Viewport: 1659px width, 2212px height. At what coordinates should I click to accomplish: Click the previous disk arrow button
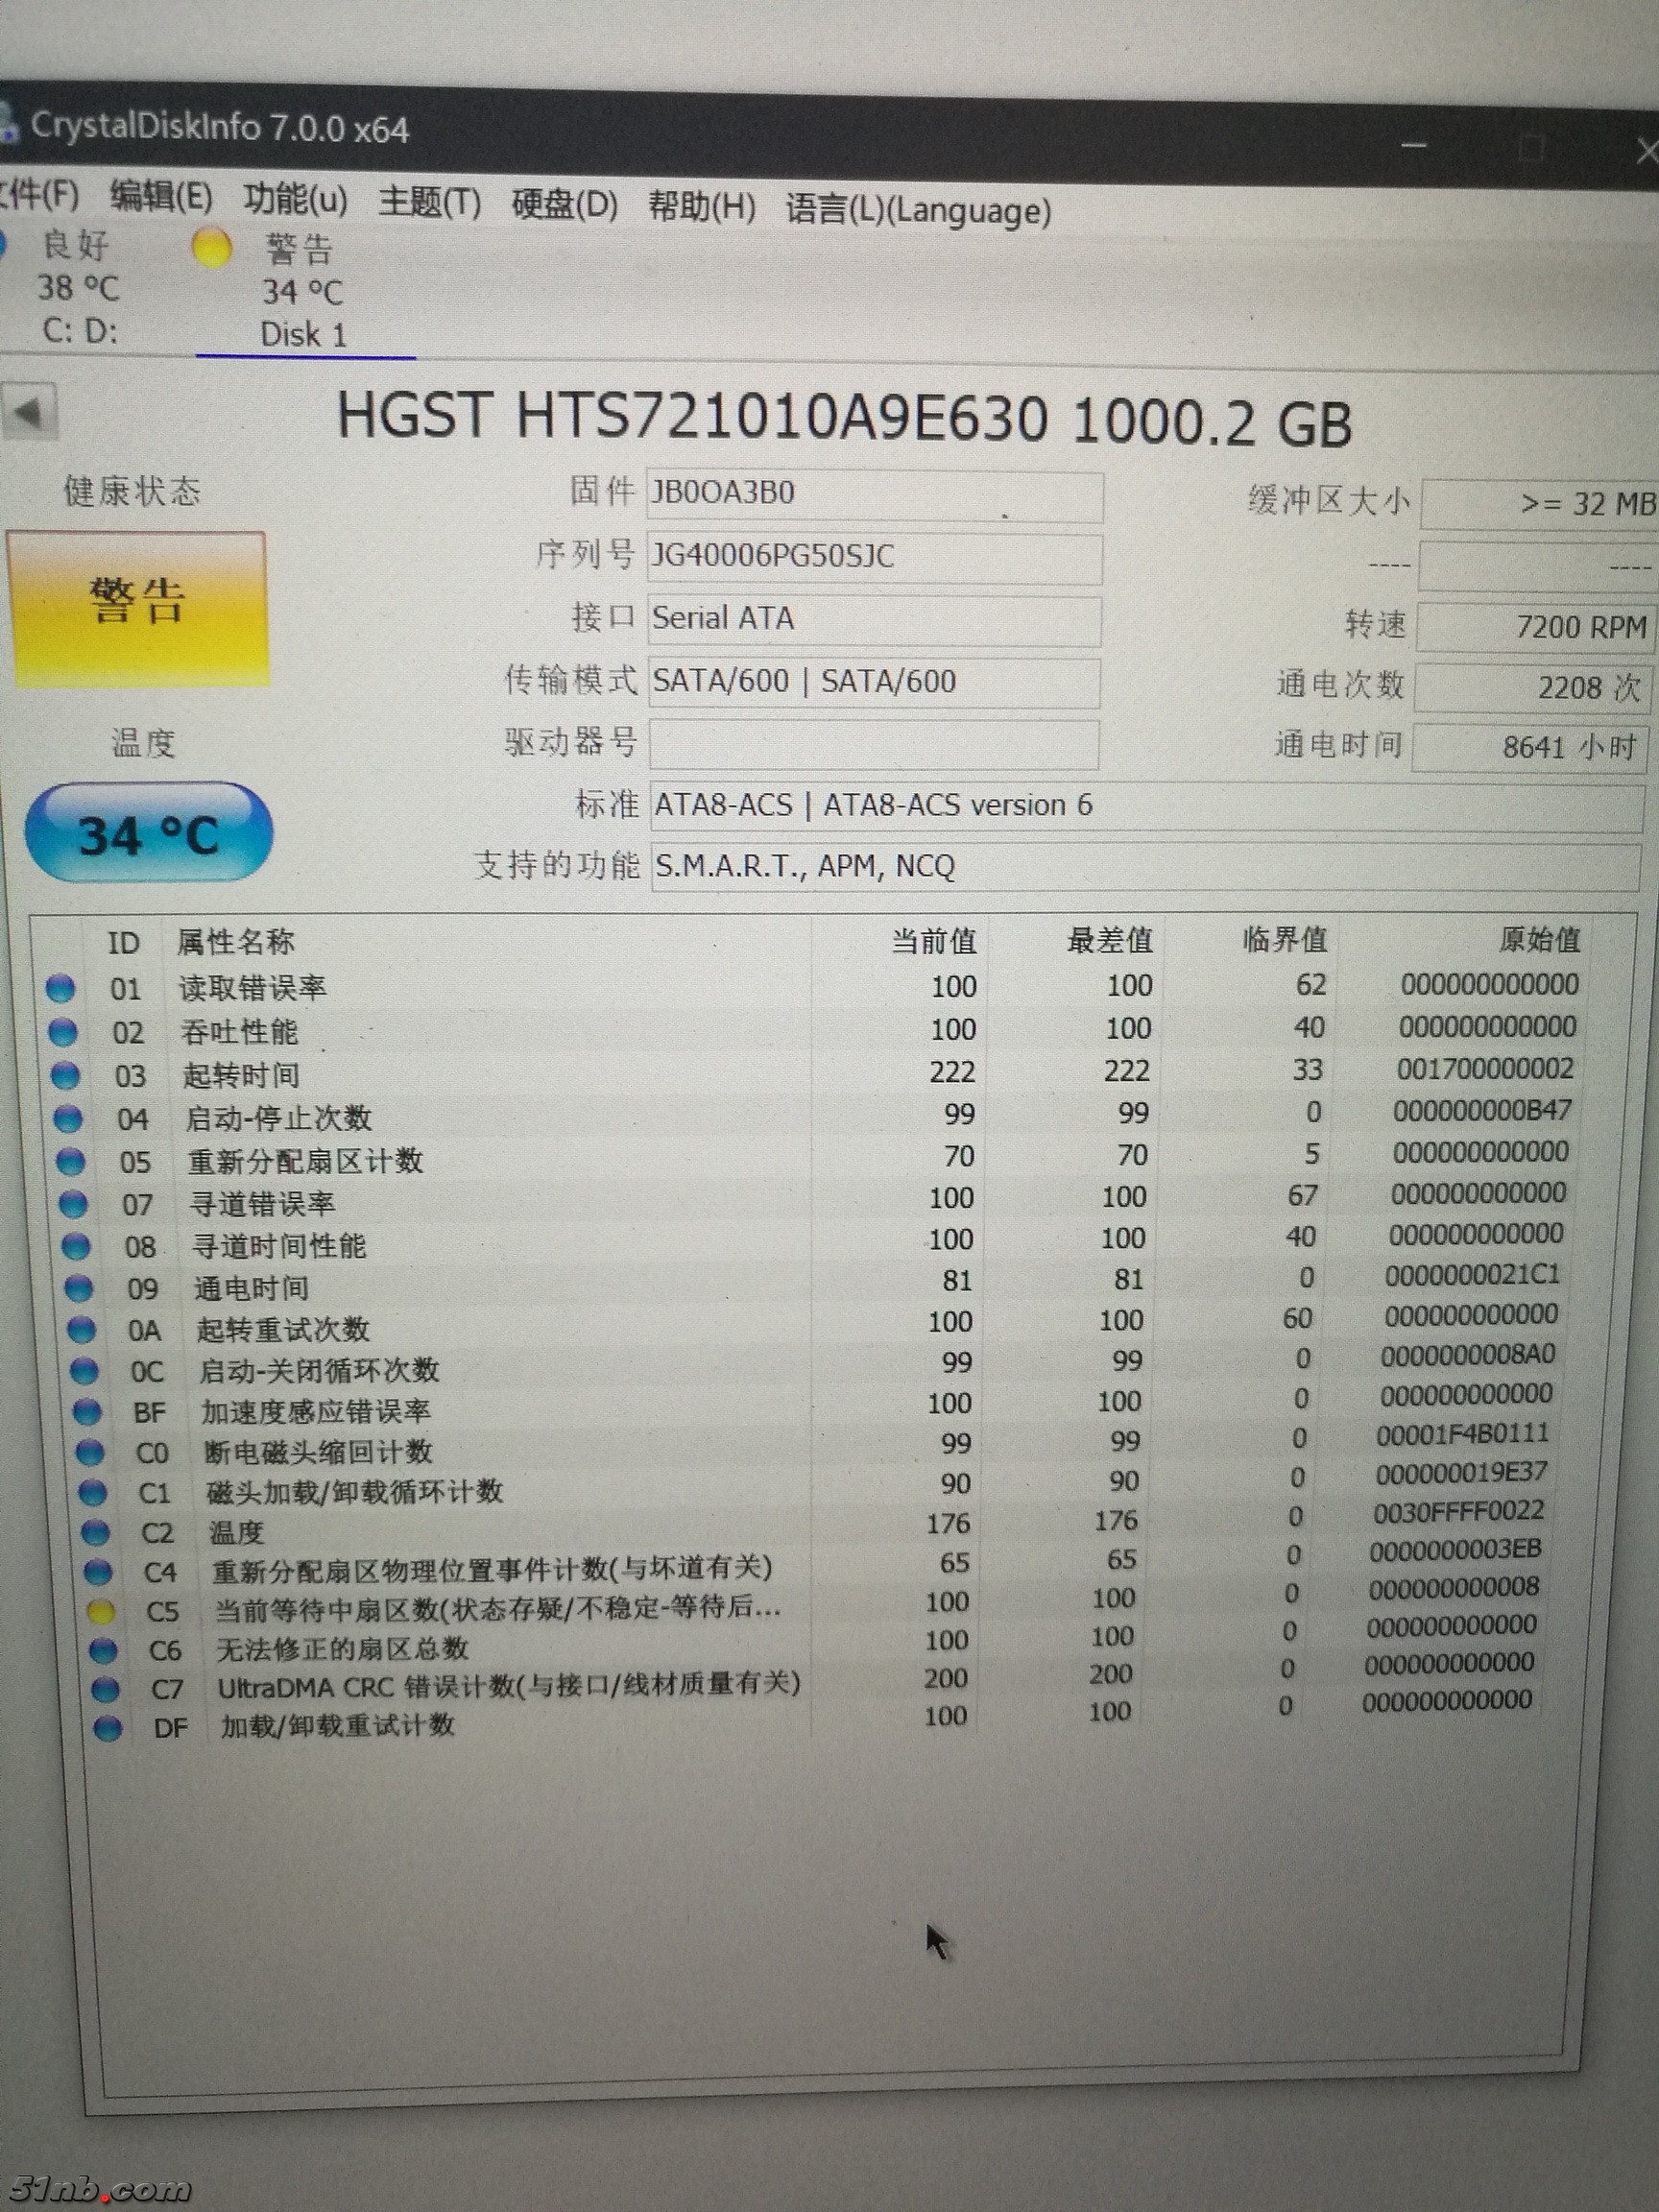pos(28,411)
